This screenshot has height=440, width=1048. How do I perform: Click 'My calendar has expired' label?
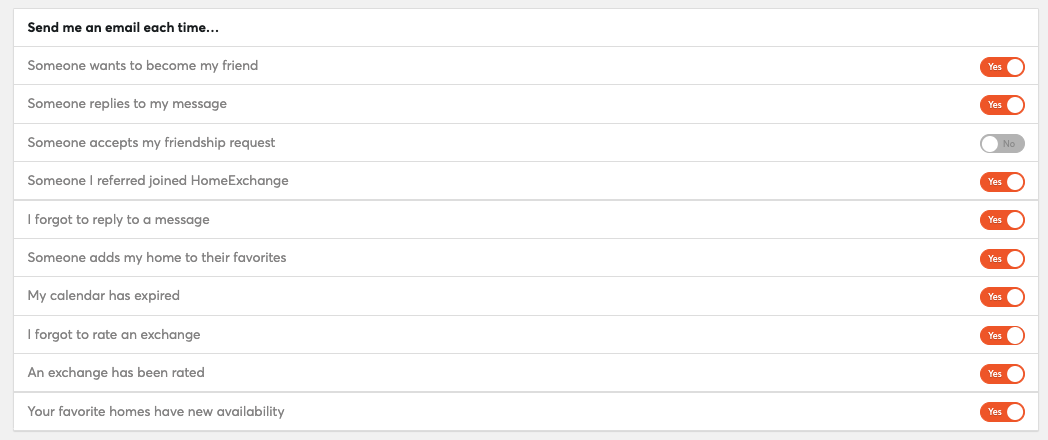104,296
